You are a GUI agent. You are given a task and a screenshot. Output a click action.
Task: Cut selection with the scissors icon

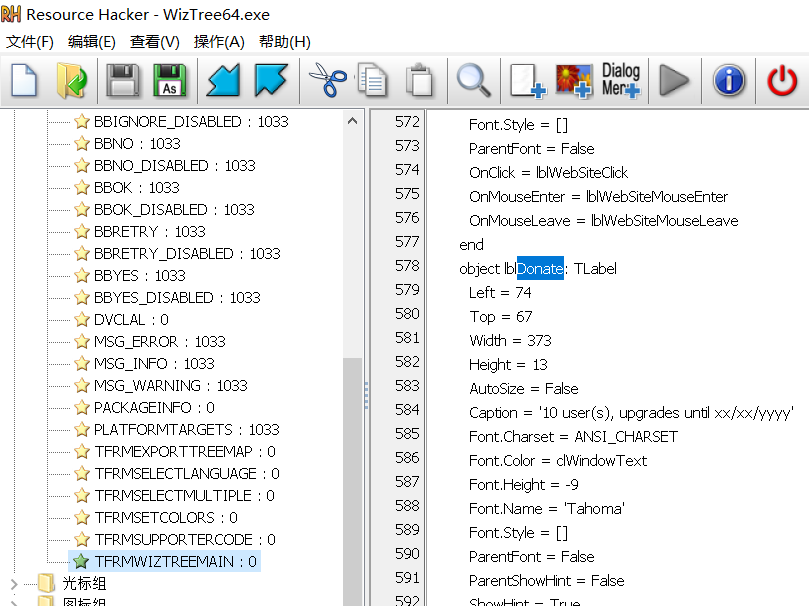pyautogui.click(x=328, y=80)
